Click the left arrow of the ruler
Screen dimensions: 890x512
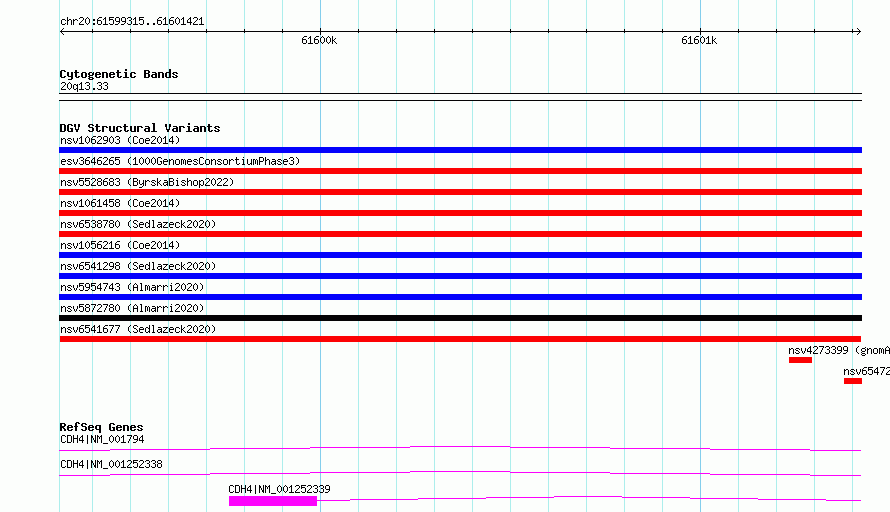click(62, 31)
